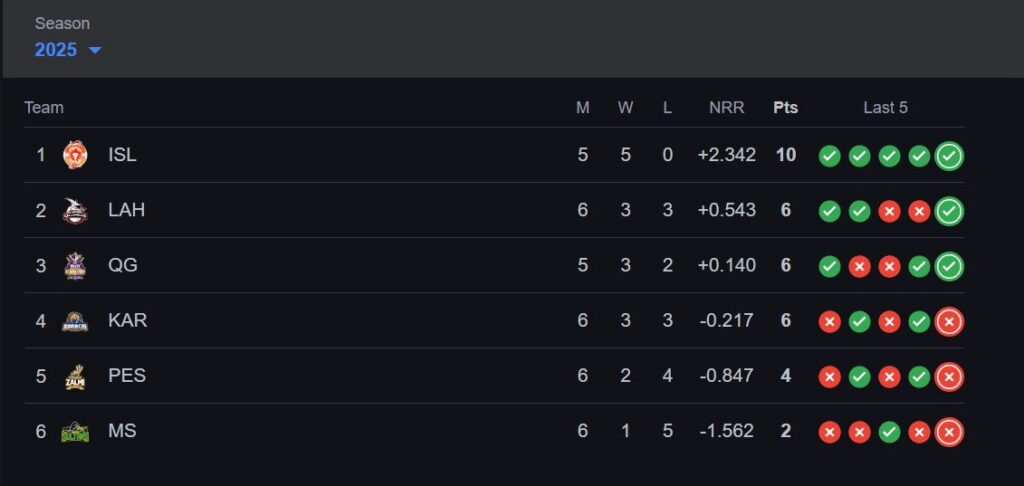The height and width of the screenshot is (486, 1024).
Task: Click MS's only green win icon
Action: click(x=889, y=432)
